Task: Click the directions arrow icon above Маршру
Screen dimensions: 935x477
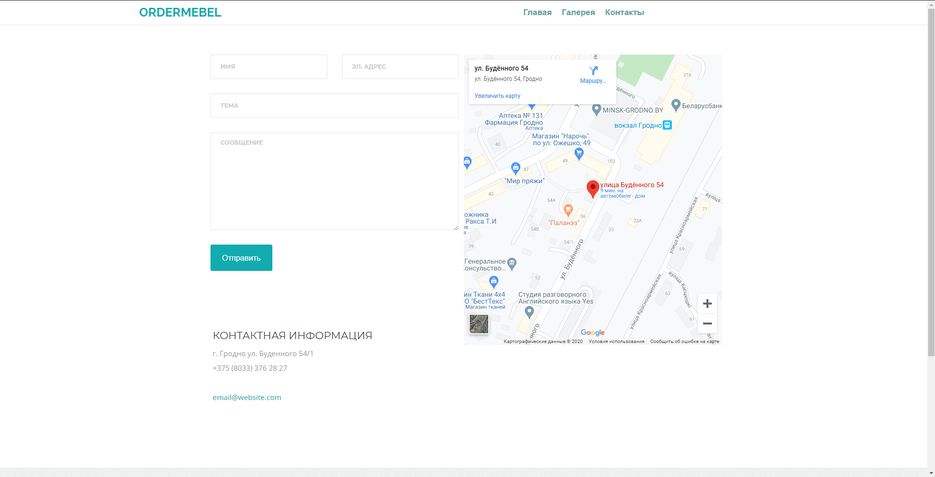Action: (x=593, y=71)
